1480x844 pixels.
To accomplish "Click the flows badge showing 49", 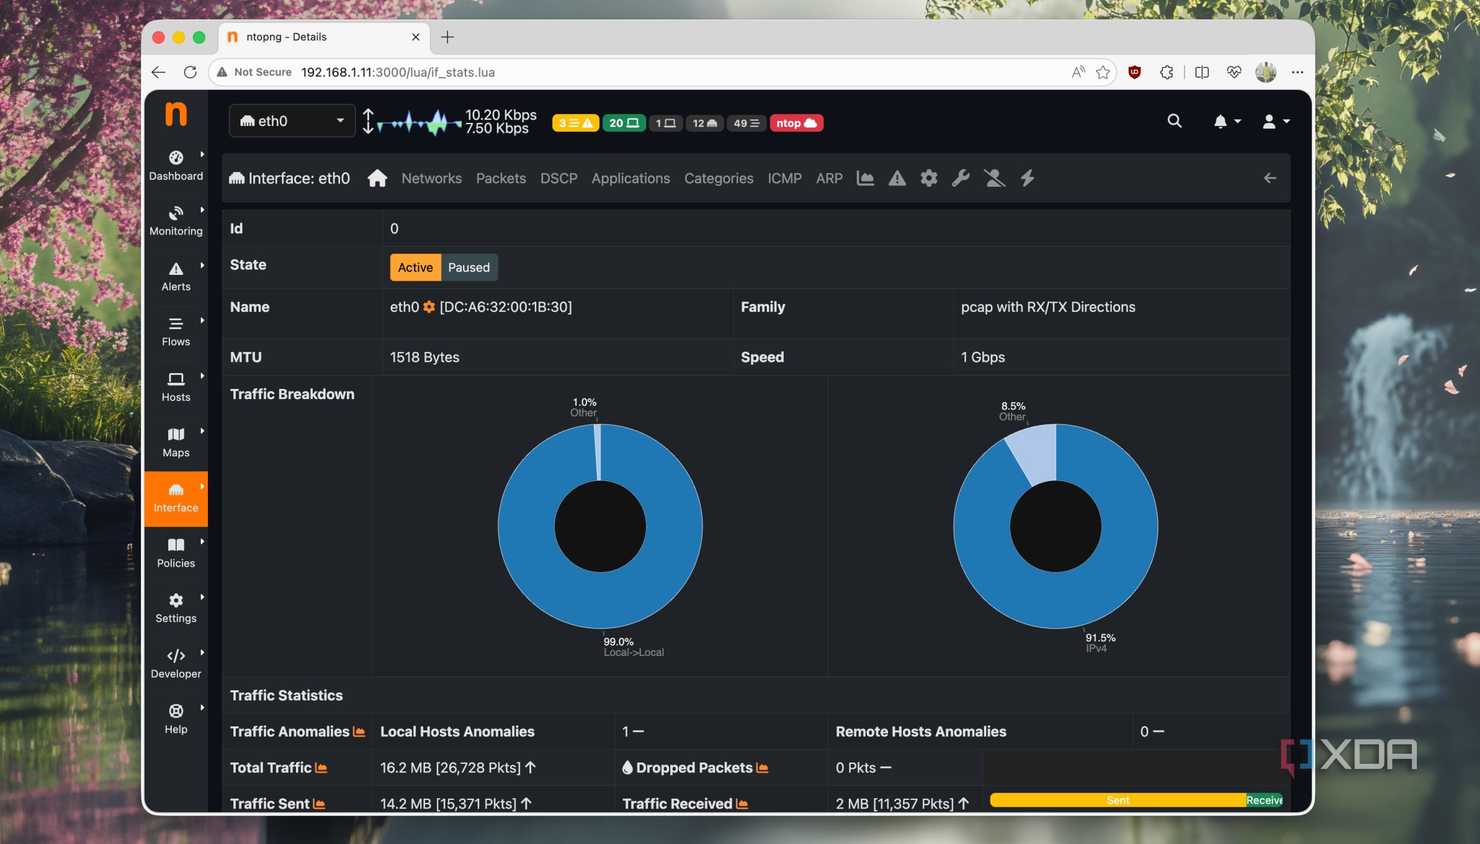I will click(746, 123).
